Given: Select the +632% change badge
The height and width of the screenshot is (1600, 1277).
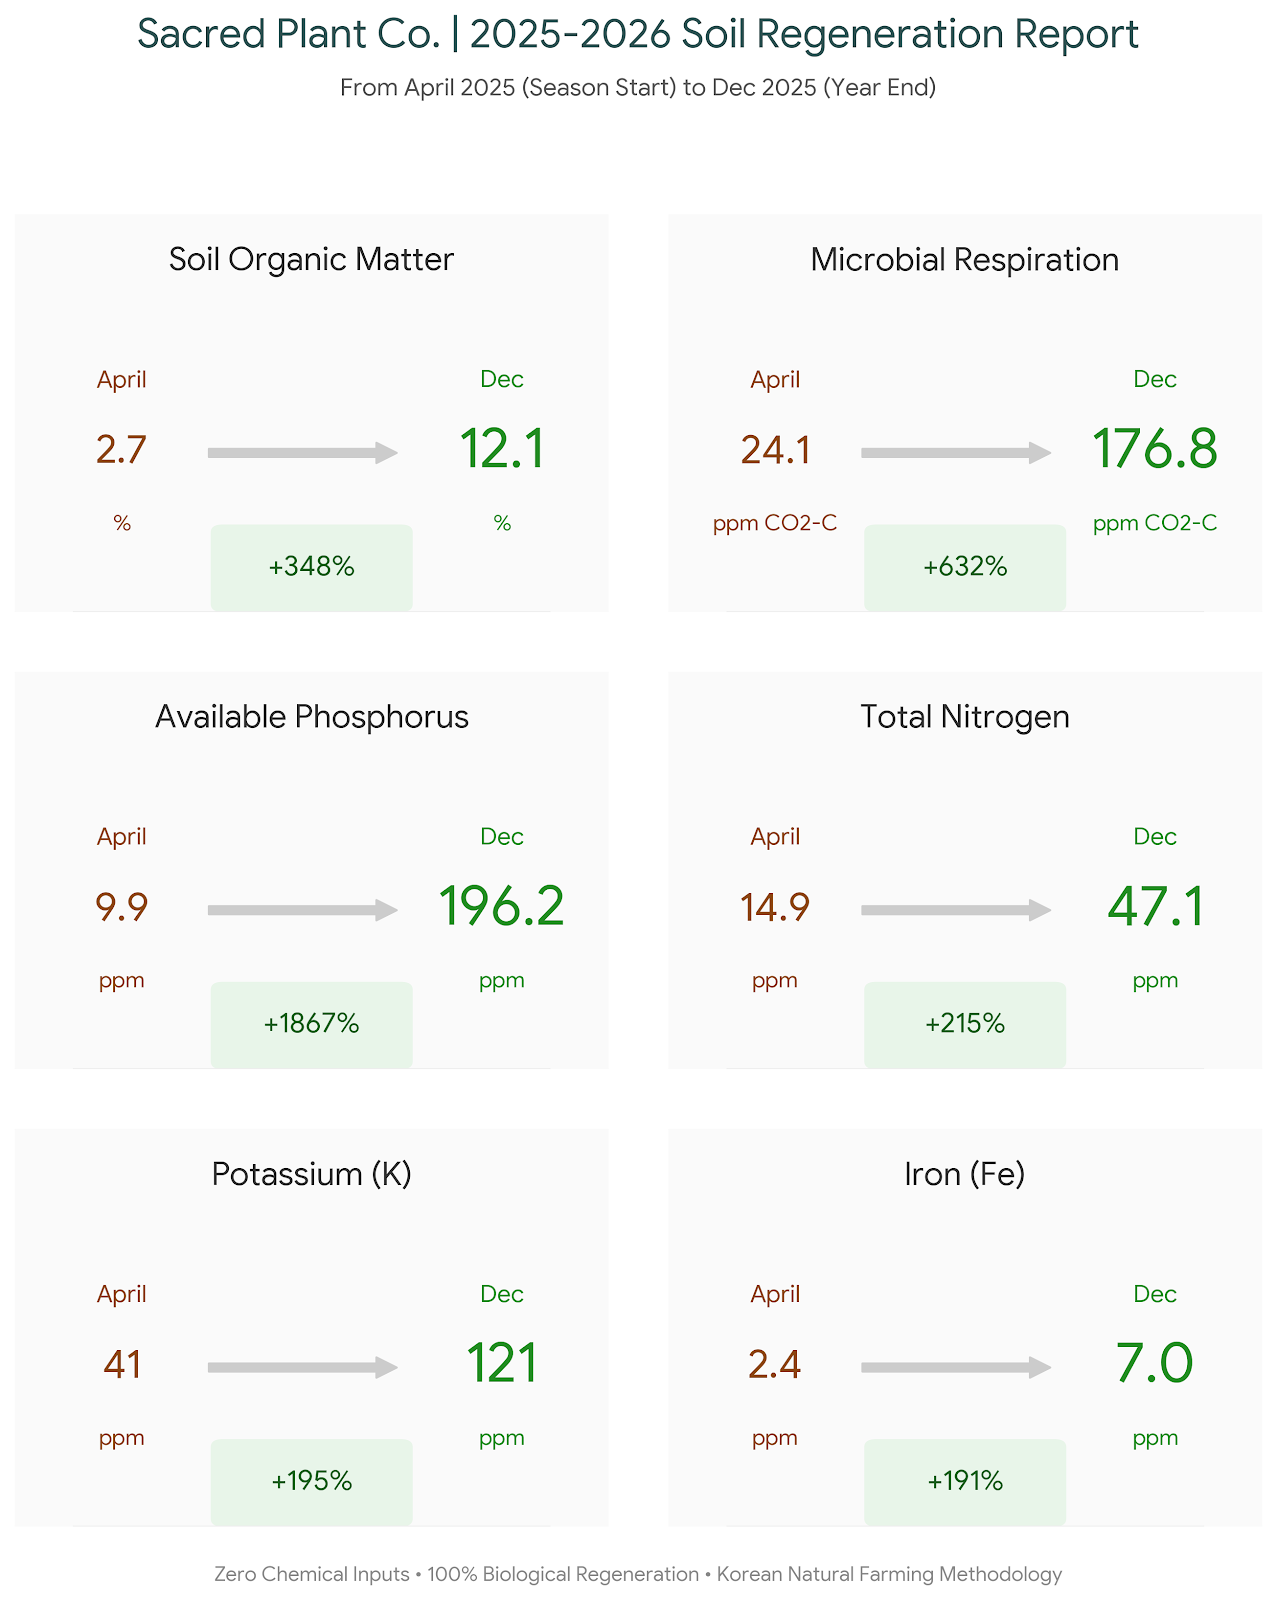Looking at the screenshot, I should coord(965,567).
